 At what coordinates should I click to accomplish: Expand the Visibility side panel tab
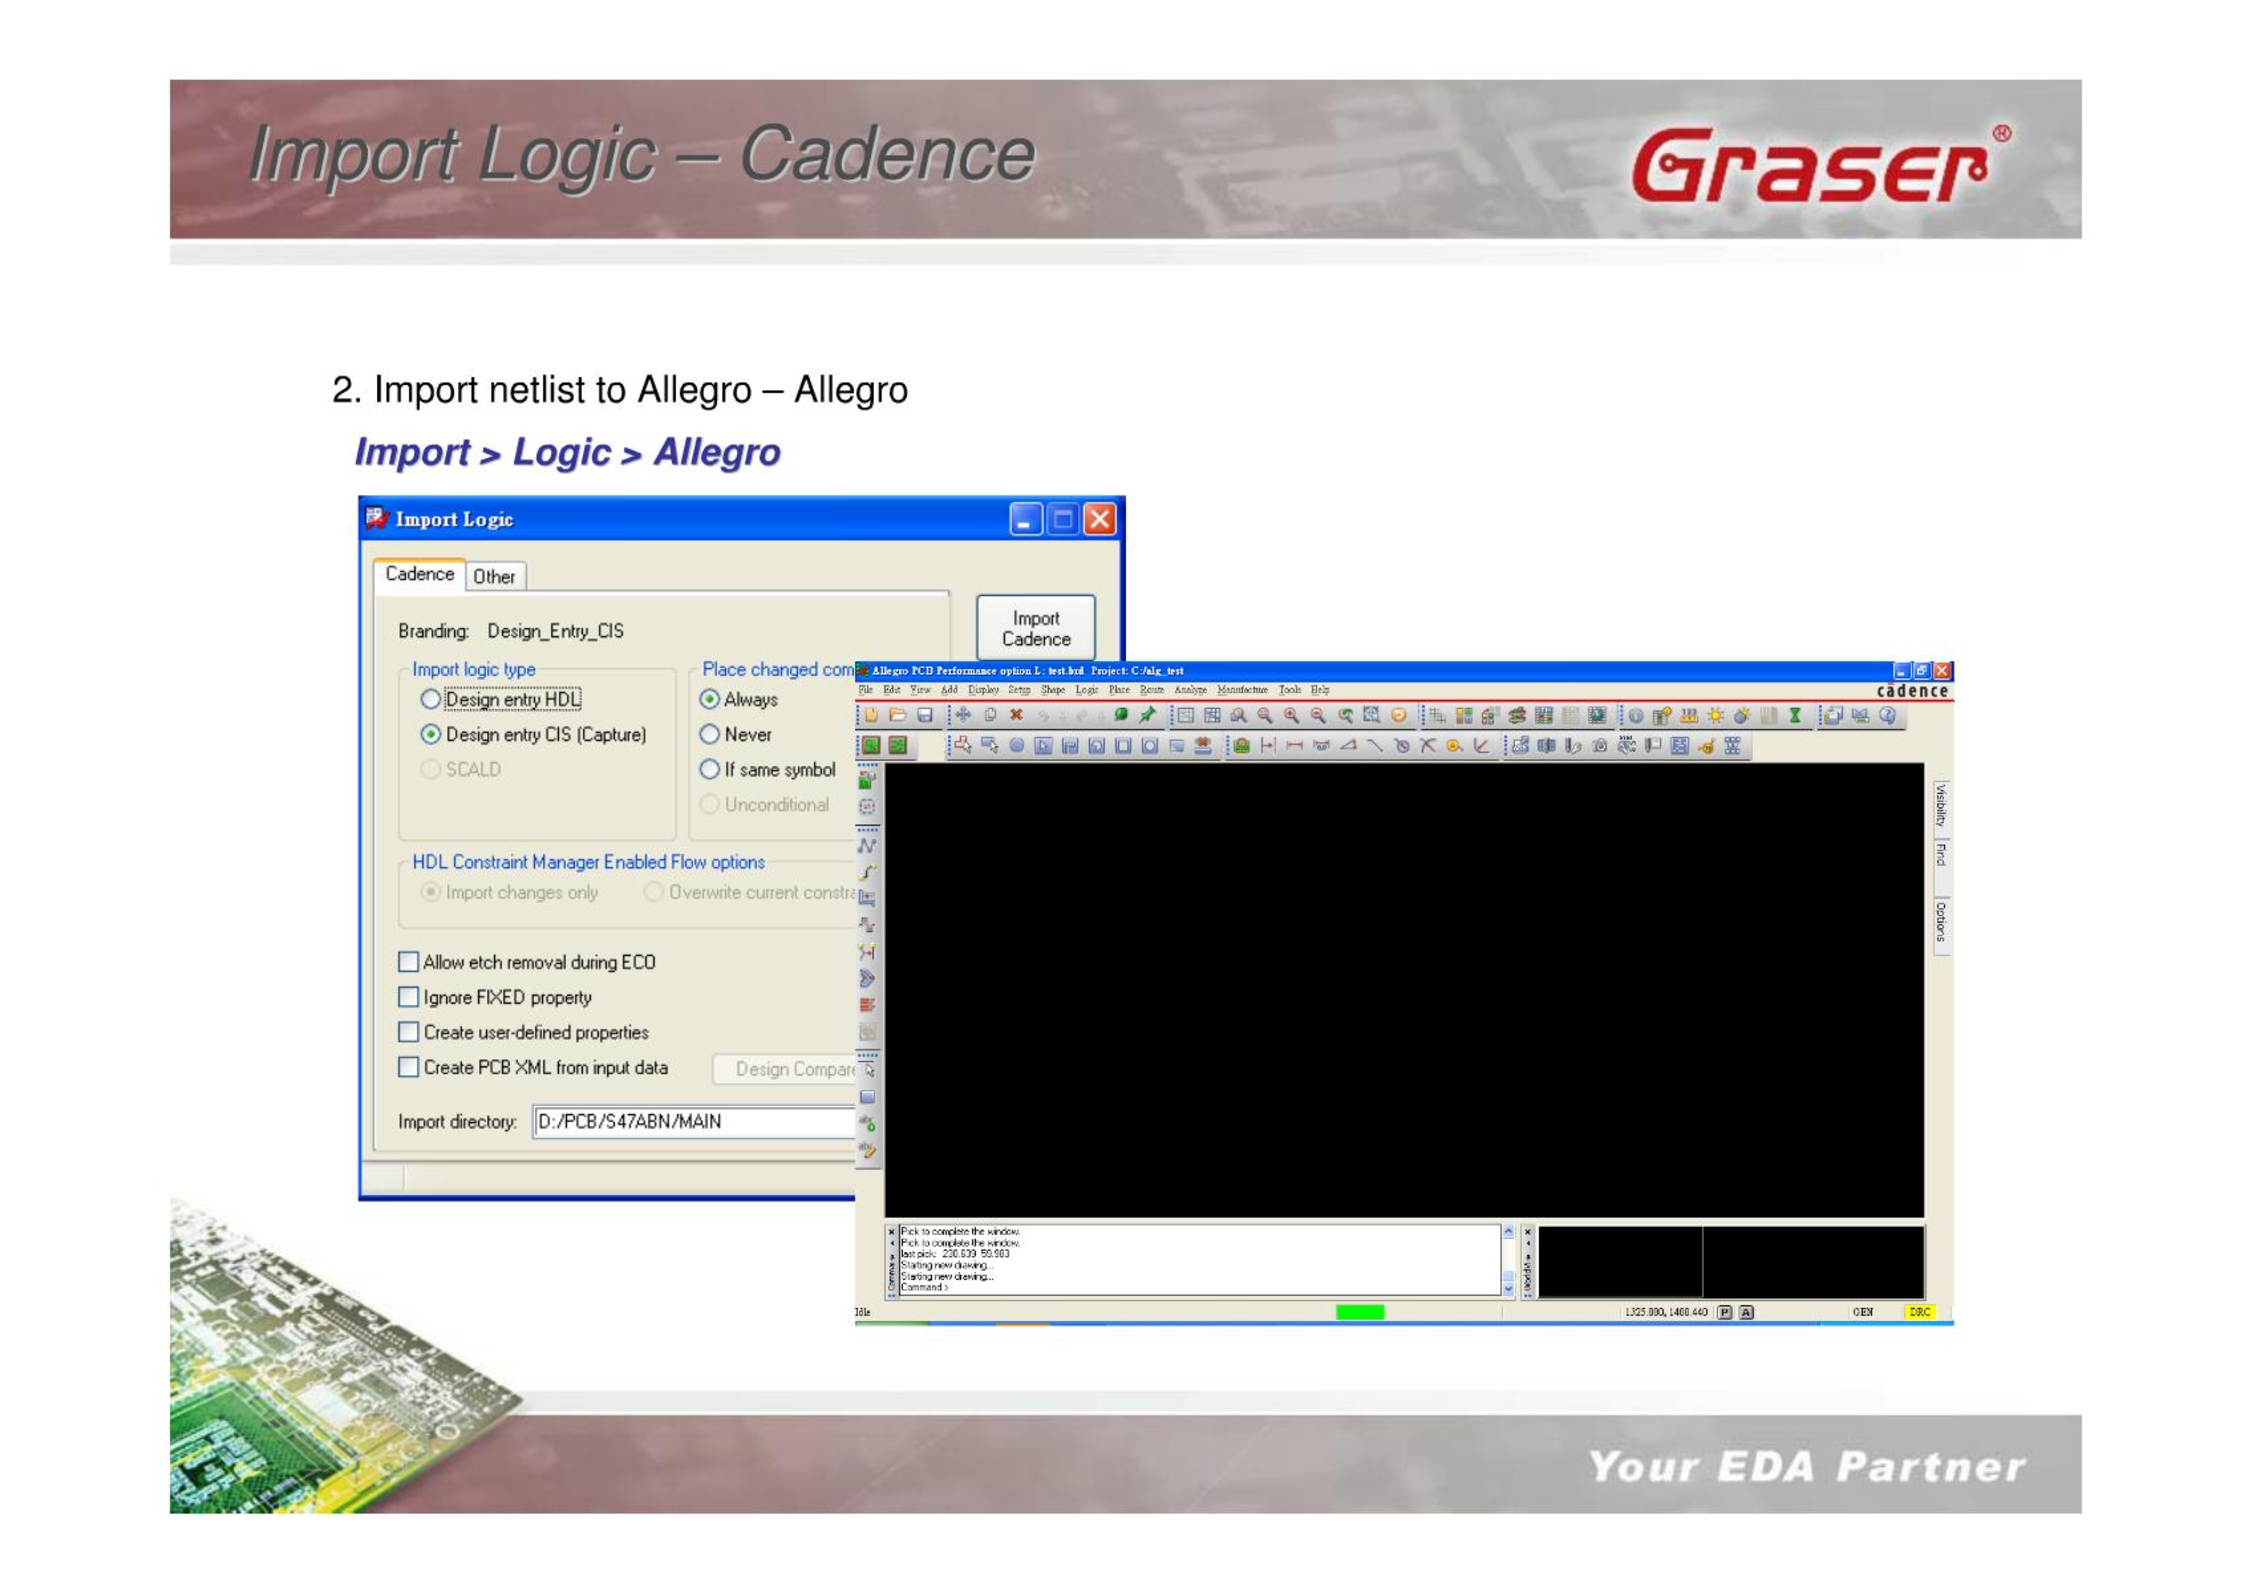coord(1941,807)
